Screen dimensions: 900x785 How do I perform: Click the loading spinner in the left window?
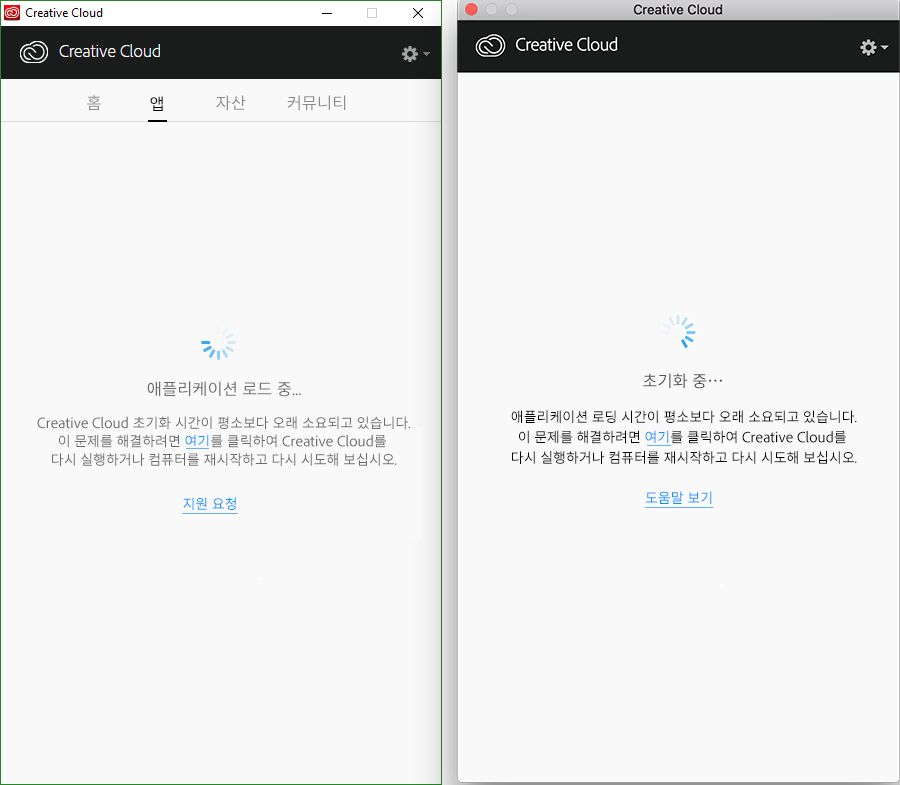pyautogui.click(x=218, y=343)
